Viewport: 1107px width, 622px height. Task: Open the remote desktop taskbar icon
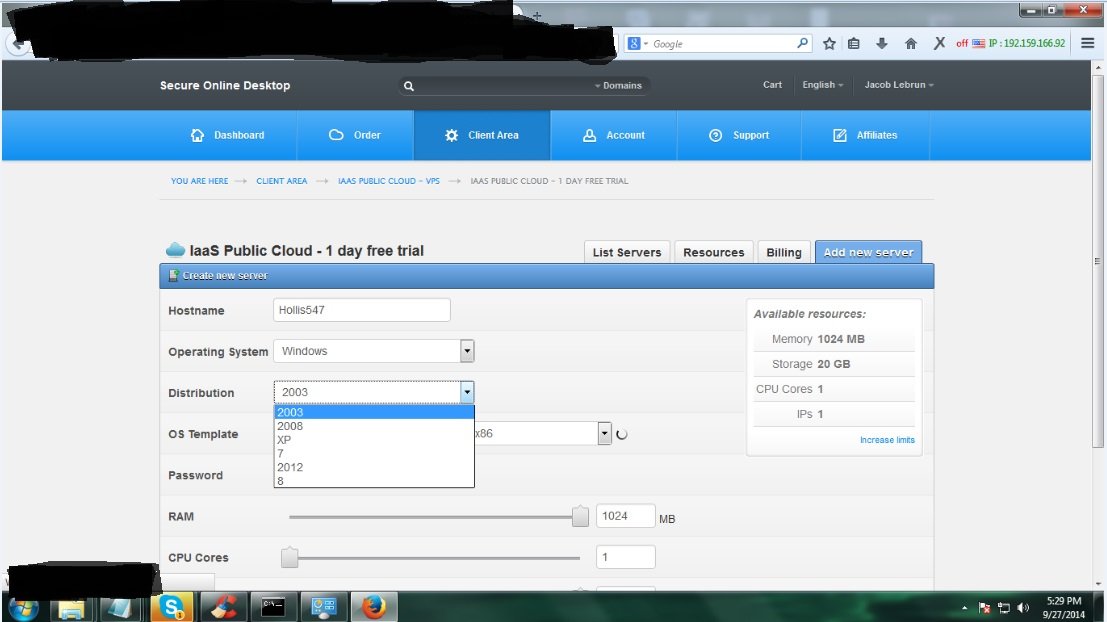(323, 606)
